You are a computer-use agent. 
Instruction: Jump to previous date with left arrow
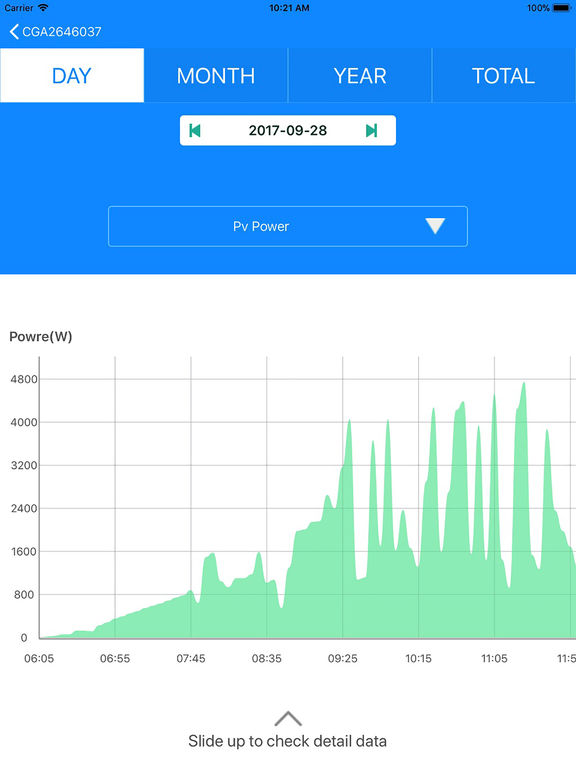coord(195,131)
